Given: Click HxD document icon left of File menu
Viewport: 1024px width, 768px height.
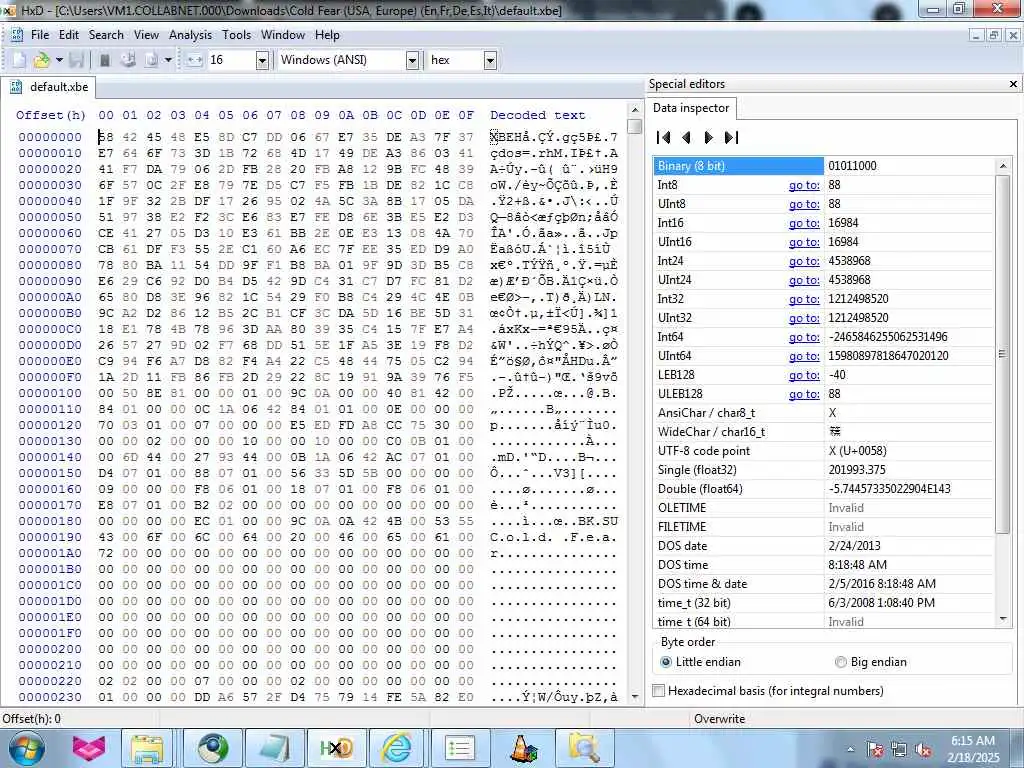Looking at the screenshot, I should pos(17,35).
